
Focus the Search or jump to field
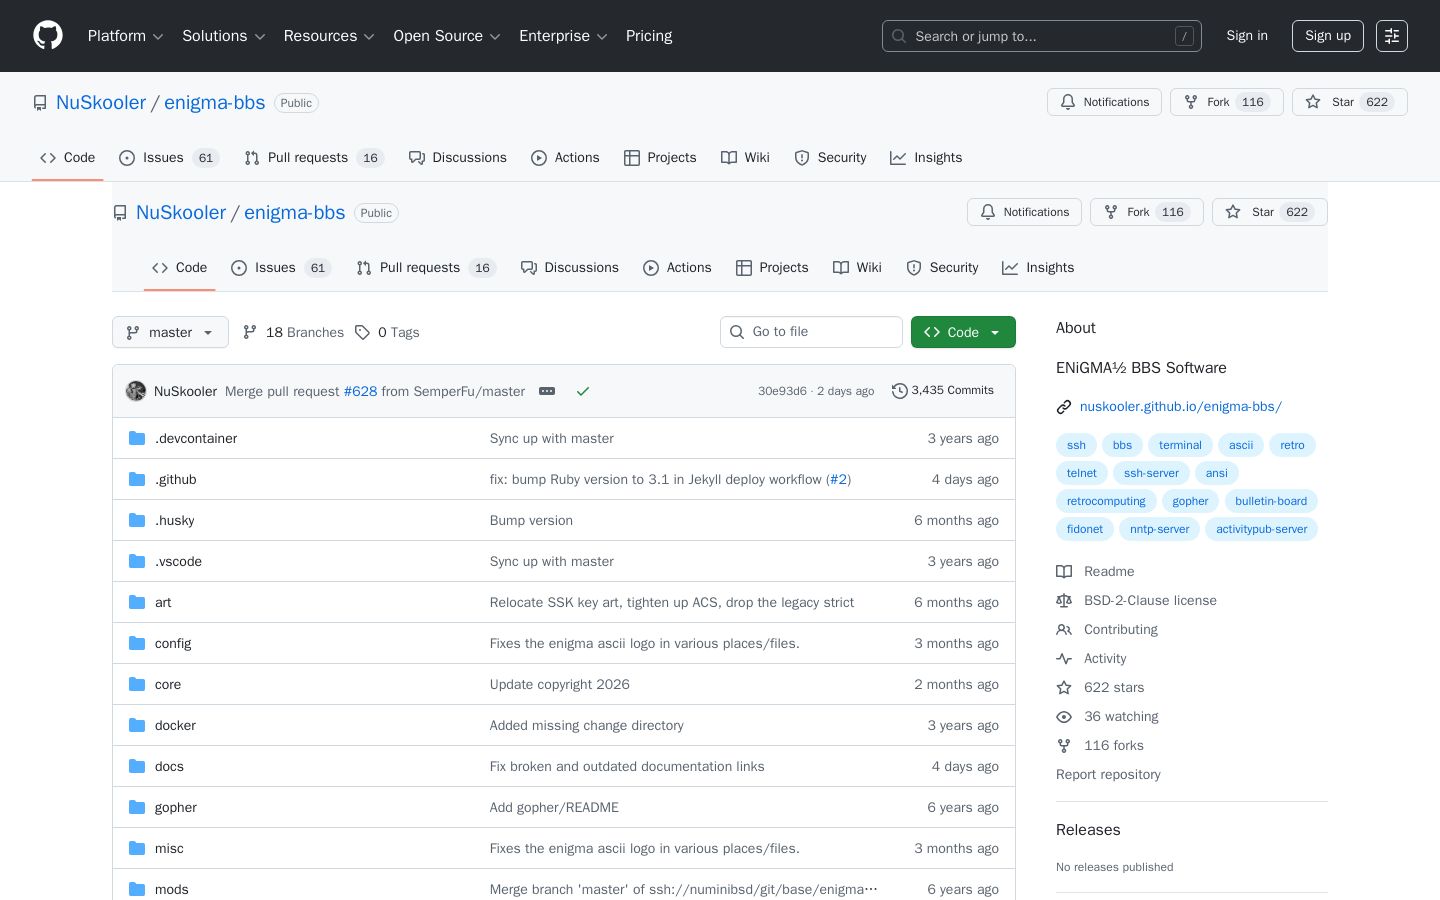coord(1041,36)
